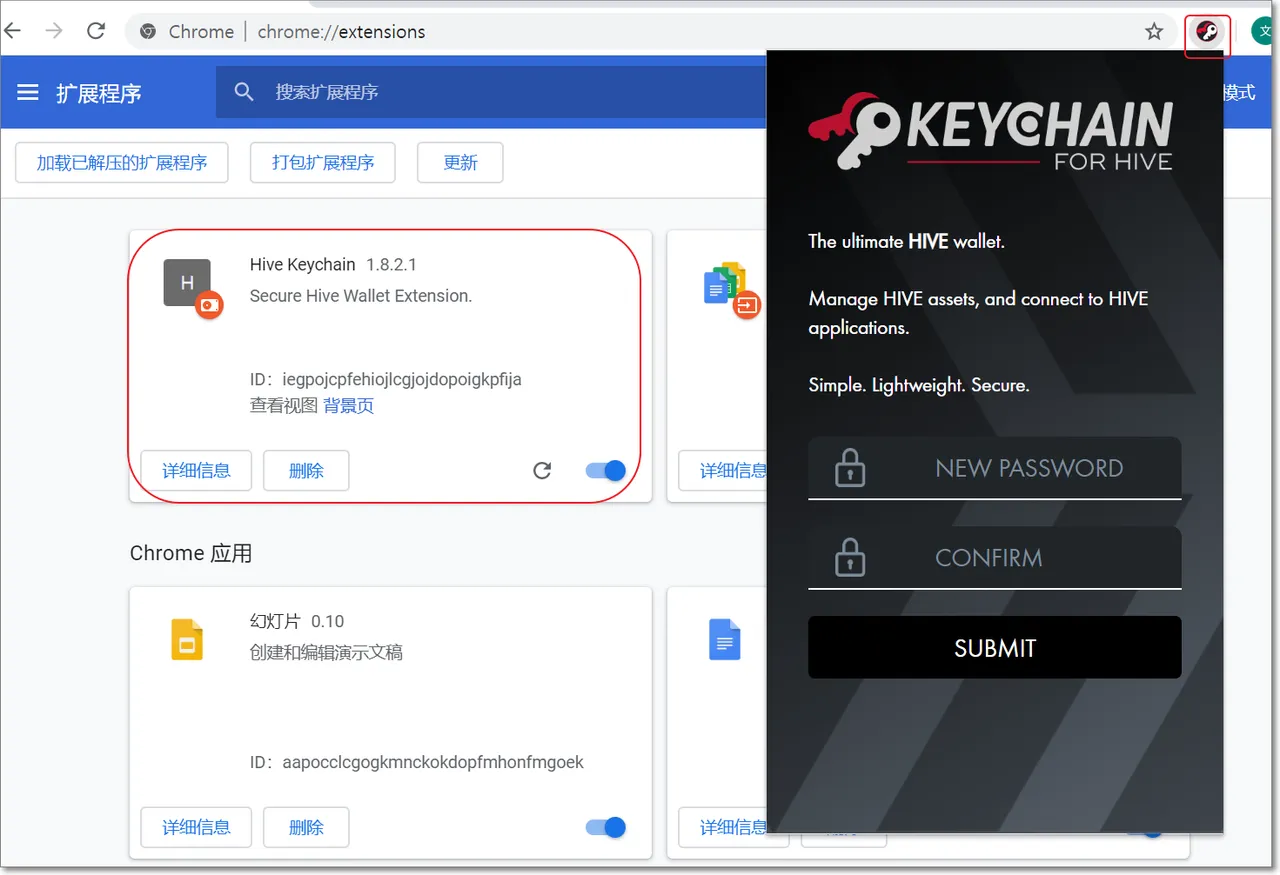Open 详细信息 on the Docs offline card
The height and width of the screenshot is (875, 1280).
(x=723, y=470)
